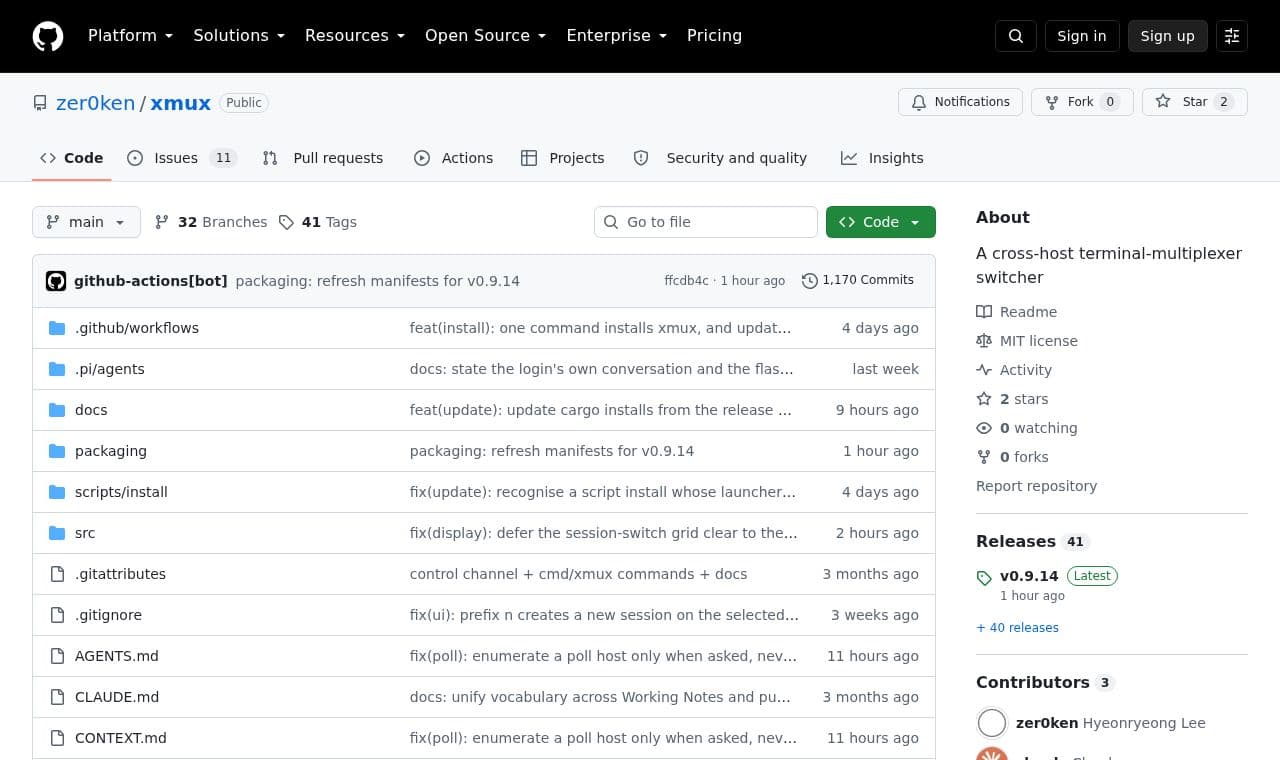The height and width of the screenshot is (760, 1280).
Task: Click the .github/workflows folder icon
Action: [57, 328]
